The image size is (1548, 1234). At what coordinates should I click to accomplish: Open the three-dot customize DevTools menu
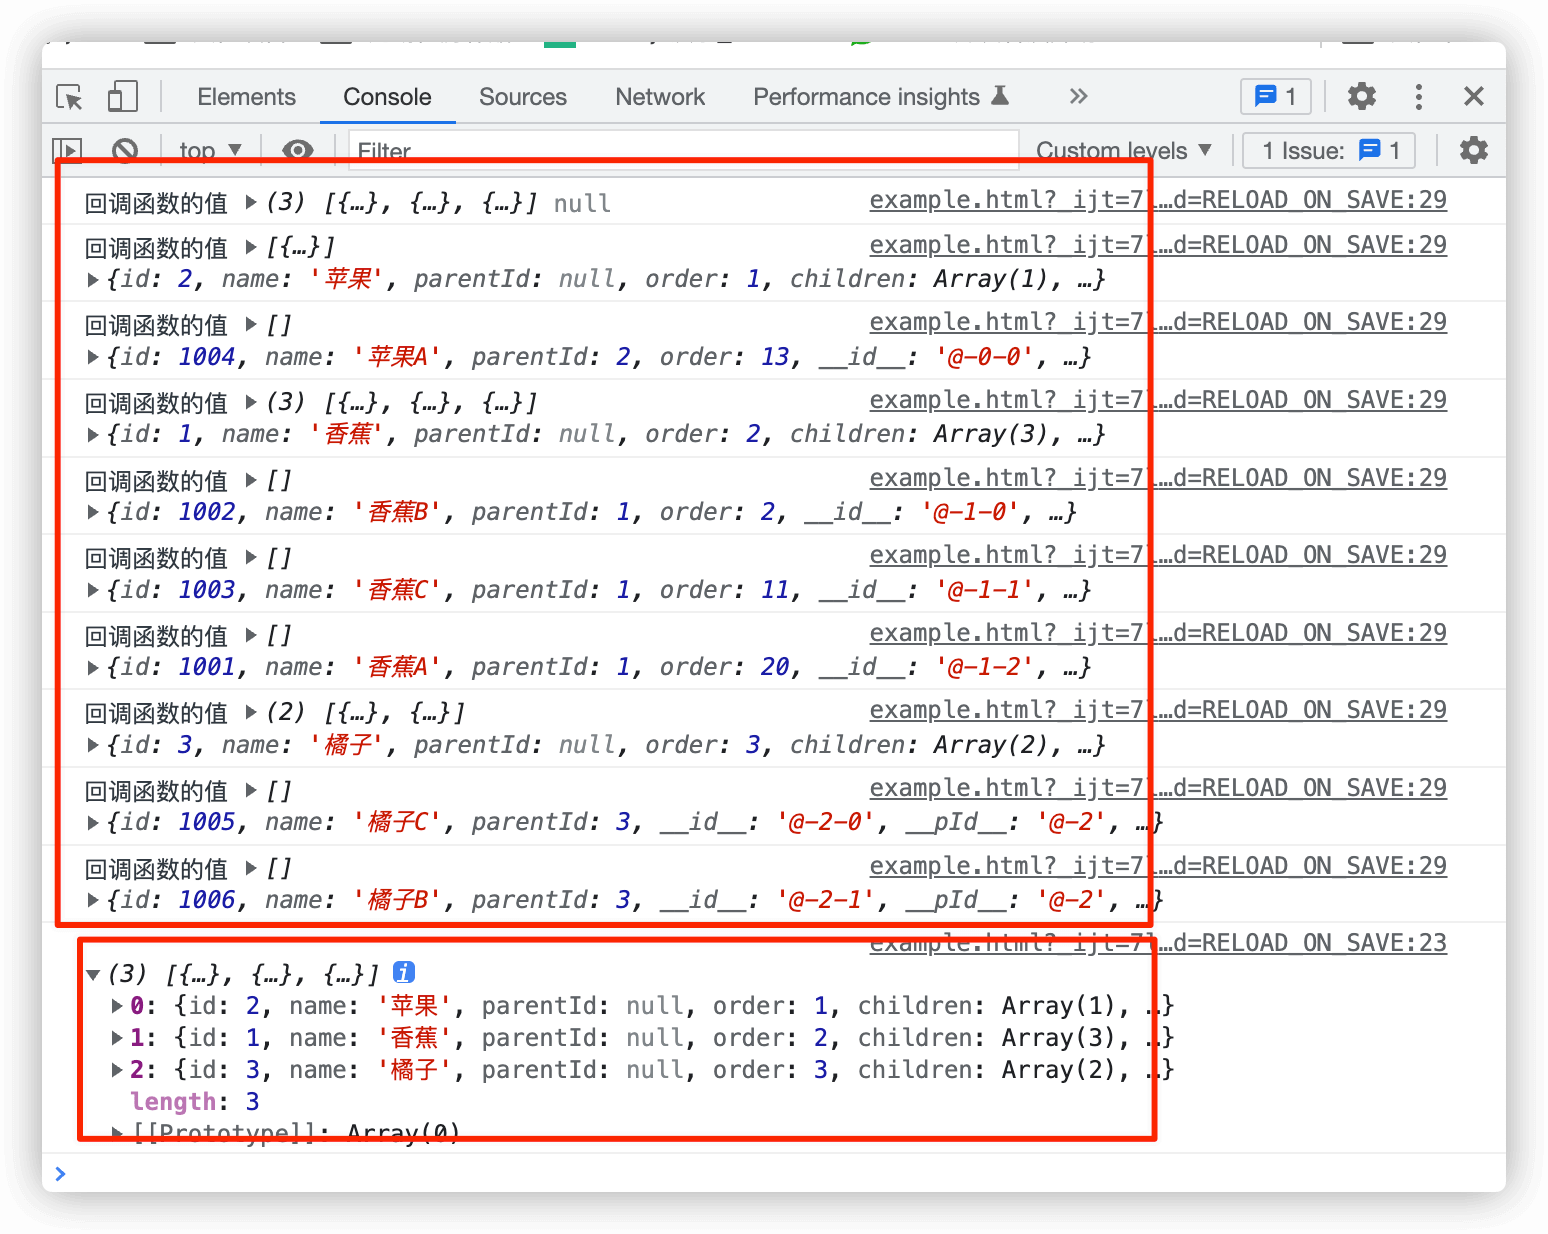point(1418,97)
